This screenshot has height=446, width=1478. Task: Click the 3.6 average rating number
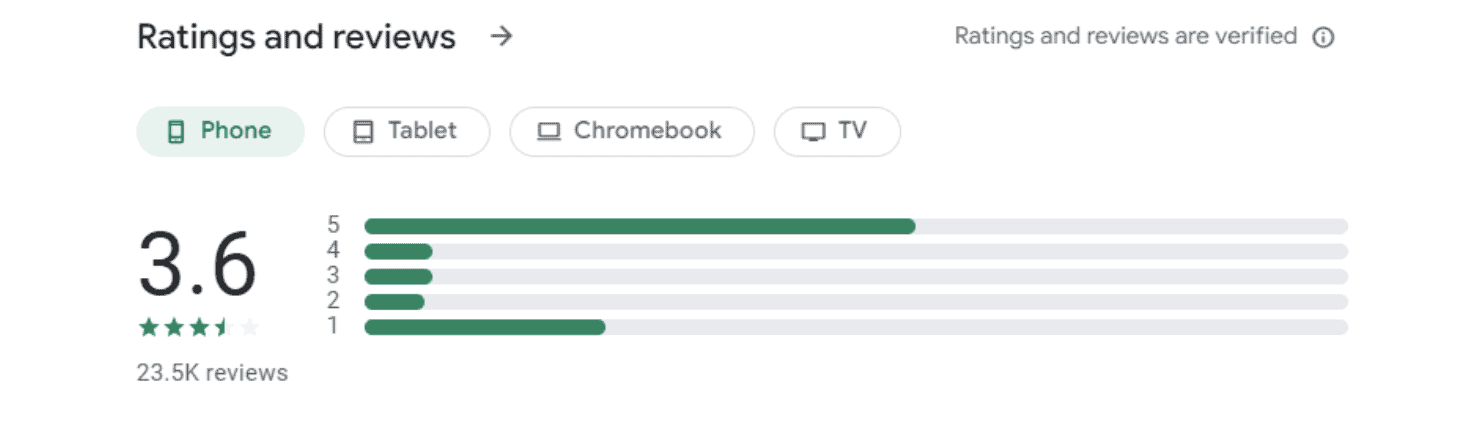[x=198, y=265]
